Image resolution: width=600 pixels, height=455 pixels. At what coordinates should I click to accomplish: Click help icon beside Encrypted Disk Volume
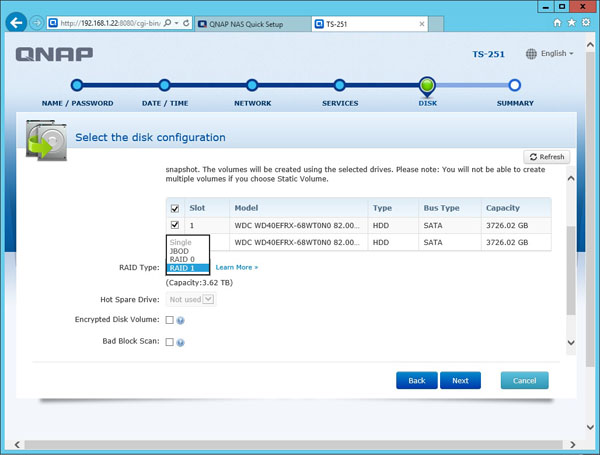click(x=180, y=320)
